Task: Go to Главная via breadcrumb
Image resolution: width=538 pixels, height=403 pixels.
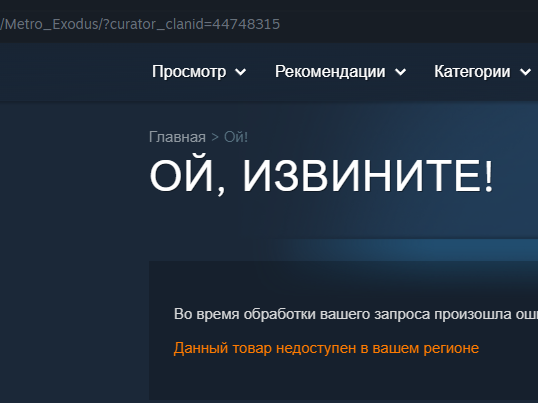Action: click(x=177, y=137)
